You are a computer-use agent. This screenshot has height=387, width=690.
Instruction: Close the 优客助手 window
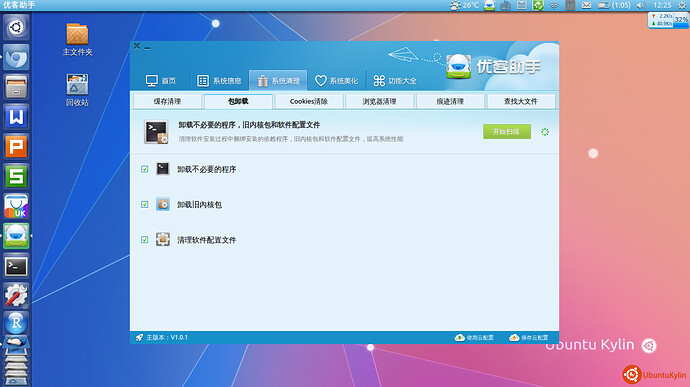tap(137, 46)
